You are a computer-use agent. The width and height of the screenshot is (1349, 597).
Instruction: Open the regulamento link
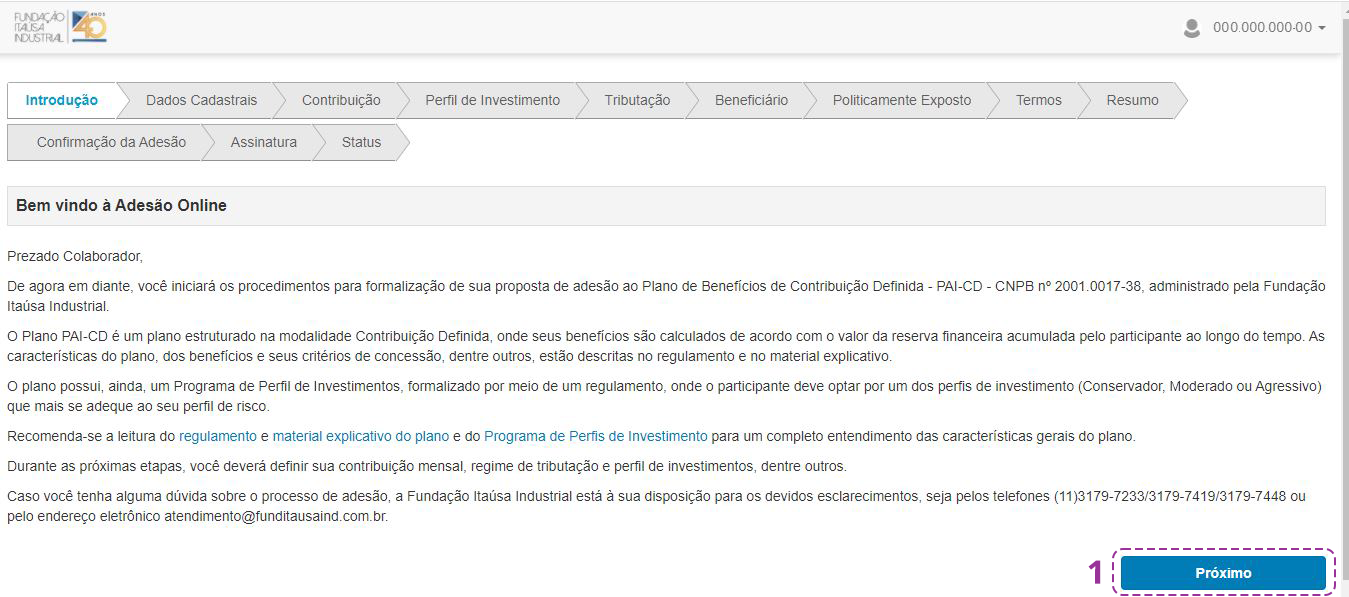click(217, 436)
